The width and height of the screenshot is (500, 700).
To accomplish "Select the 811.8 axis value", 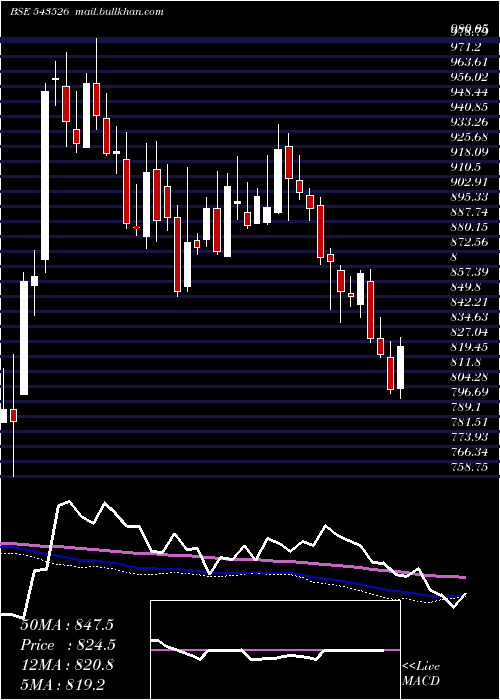I will click(466, 362).
